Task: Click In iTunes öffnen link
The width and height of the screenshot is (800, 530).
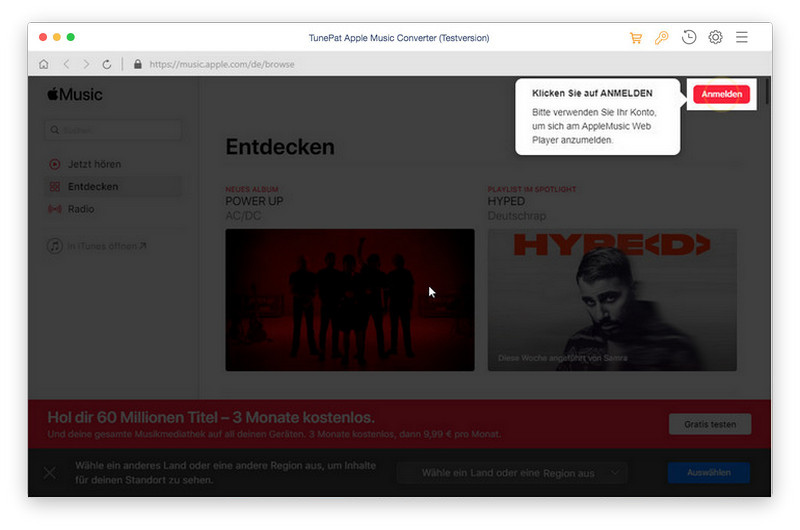Action: (x=97, y=246)
